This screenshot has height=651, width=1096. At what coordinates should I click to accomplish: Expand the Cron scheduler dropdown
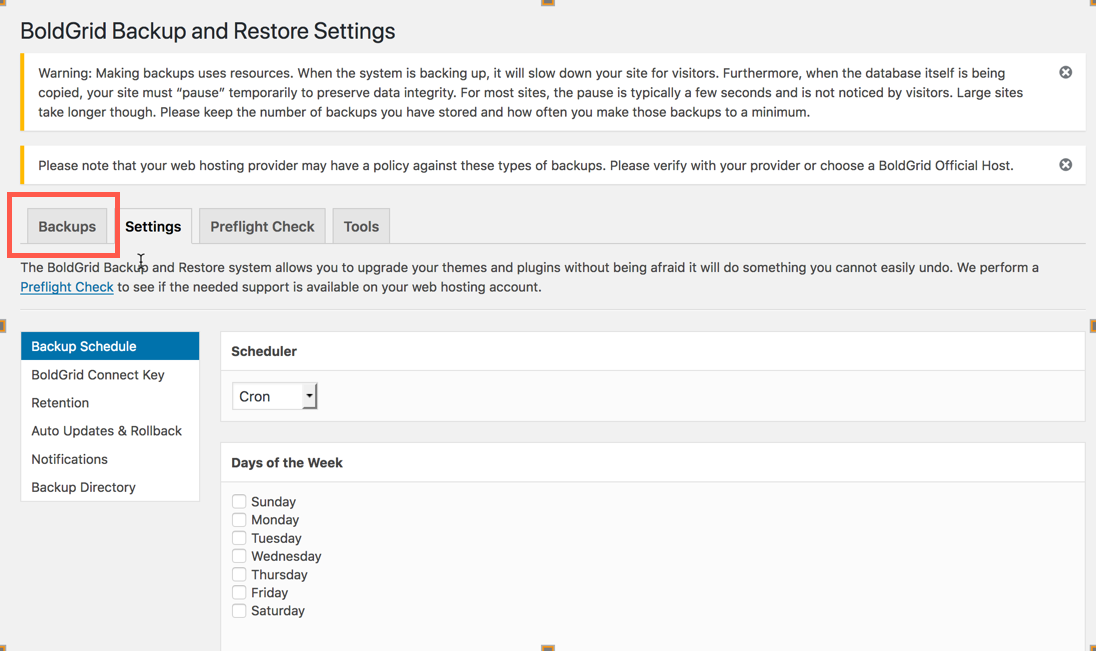275,396
